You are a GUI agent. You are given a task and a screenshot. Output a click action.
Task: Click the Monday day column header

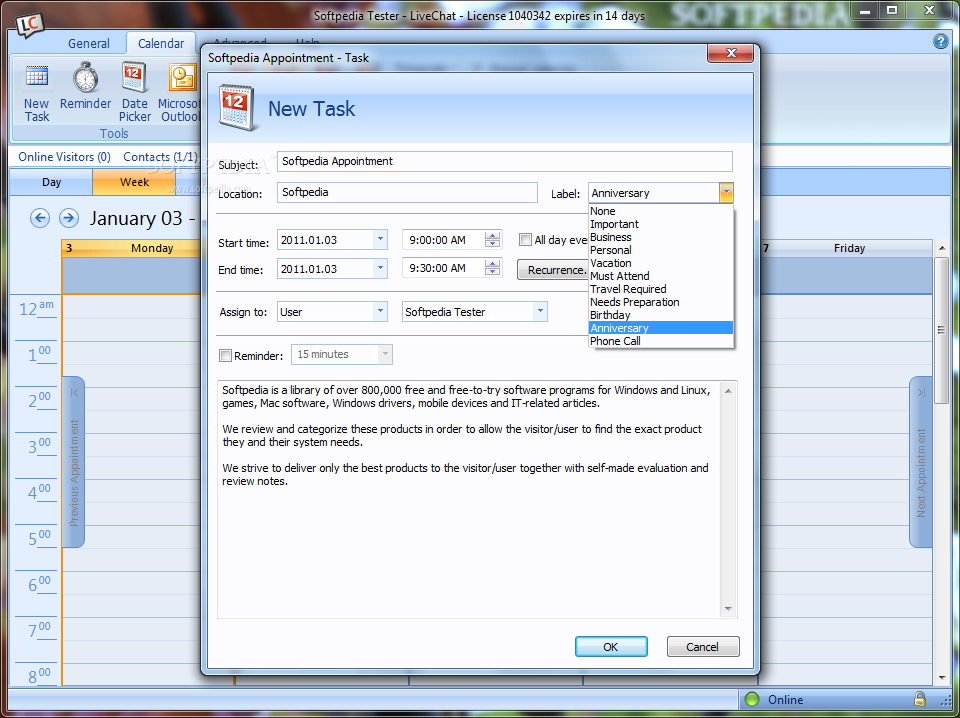[x=132, y=248]
